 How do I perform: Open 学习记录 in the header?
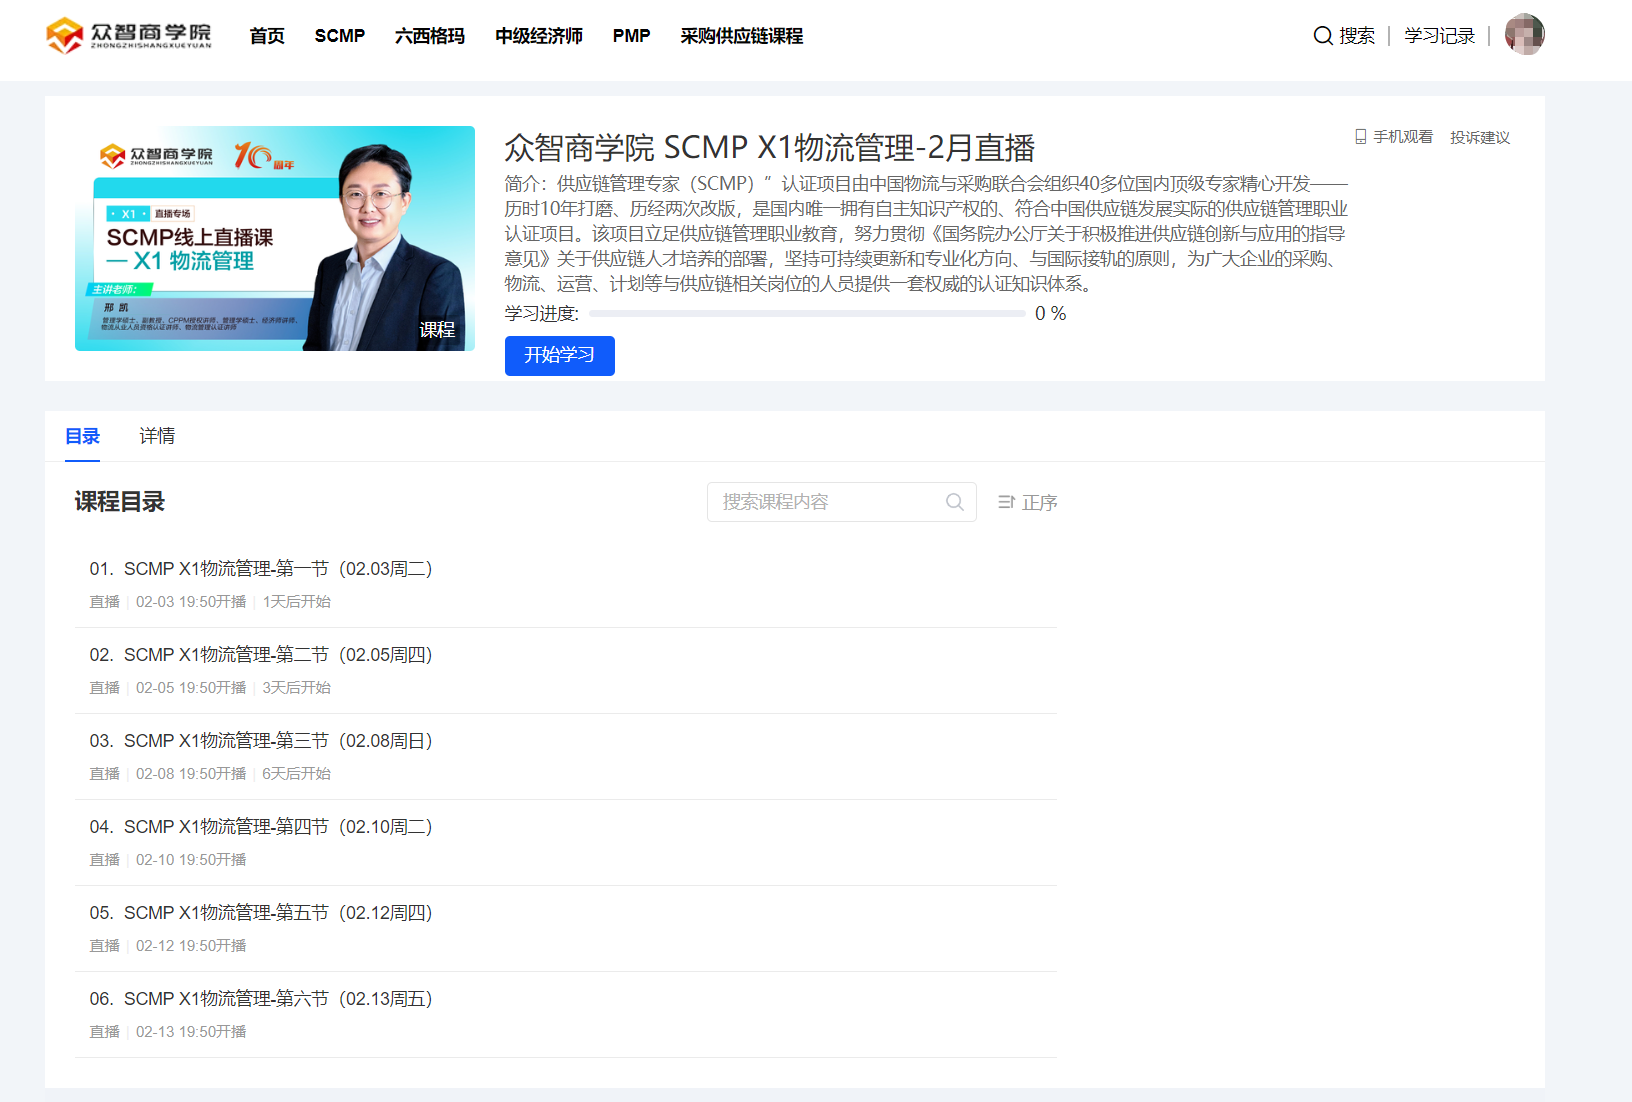point(1440,36)
